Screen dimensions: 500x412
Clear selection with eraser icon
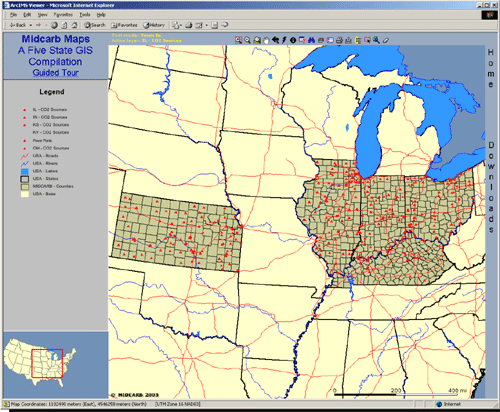click(x=386, y=40)
